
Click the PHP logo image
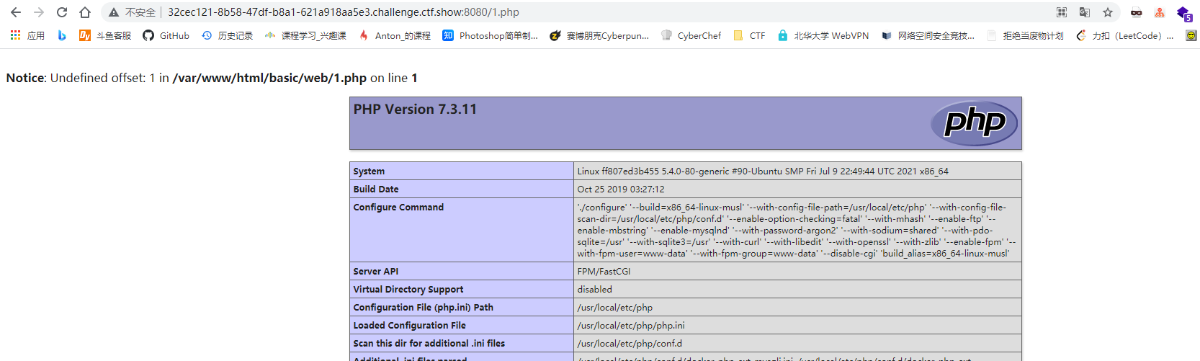pyautogui.click(x=976, y=123)
